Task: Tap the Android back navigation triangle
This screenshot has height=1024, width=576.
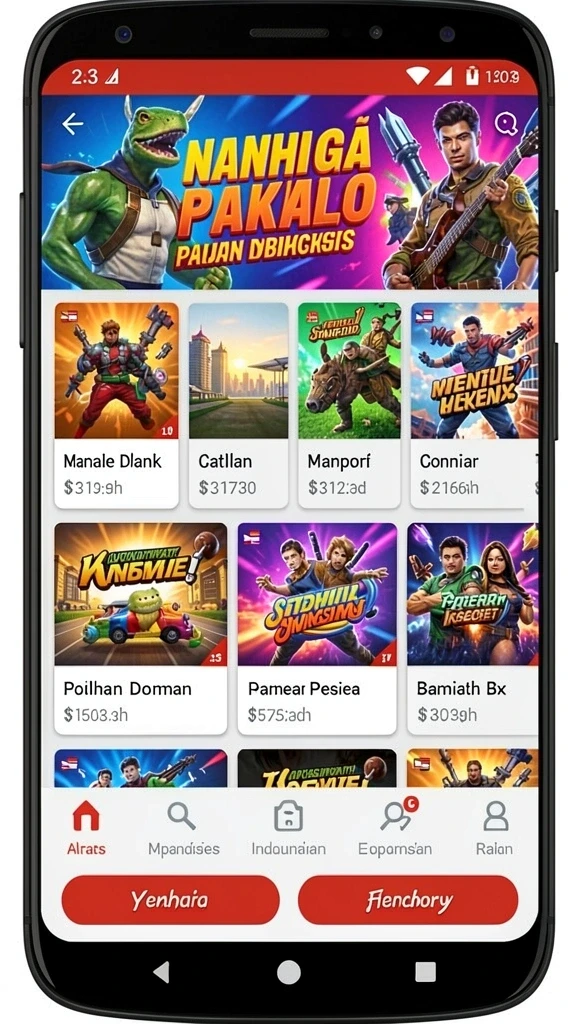Action: pyautogui.click(x=161, y=972)
